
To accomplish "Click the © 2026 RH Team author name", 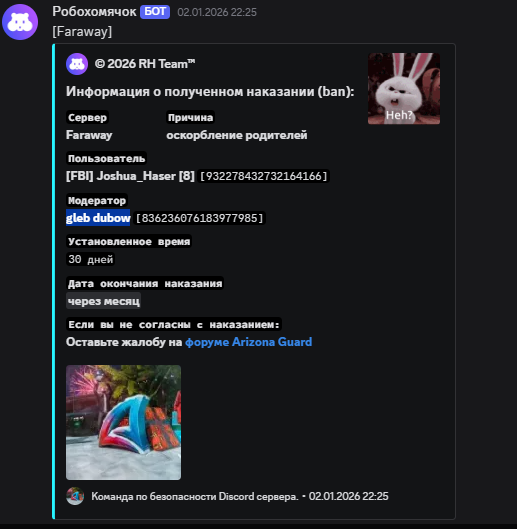I will pos(145,64).
